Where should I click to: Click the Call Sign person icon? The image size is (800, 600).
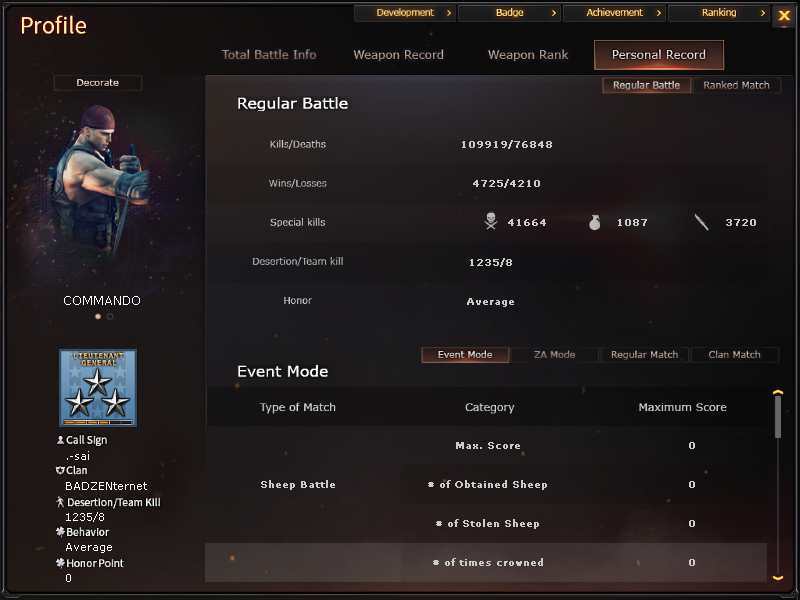pos(60,440)
